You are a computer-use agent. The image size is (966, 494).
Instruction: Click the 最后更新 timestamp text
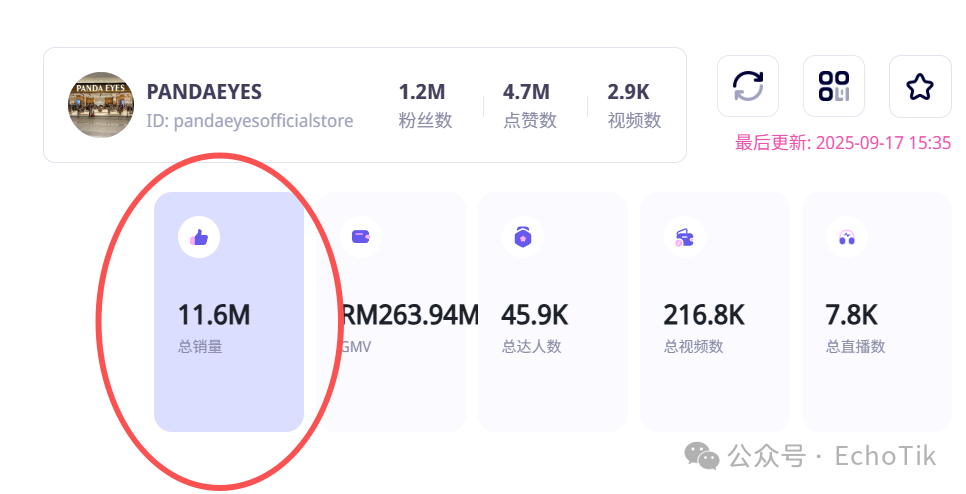(x=843, y=143)
